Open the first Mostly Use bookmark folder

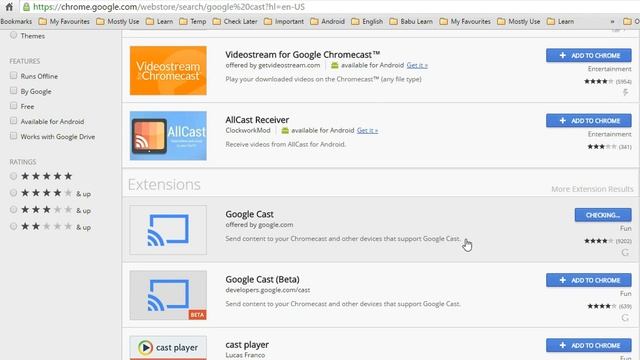(x=118, y=22)
